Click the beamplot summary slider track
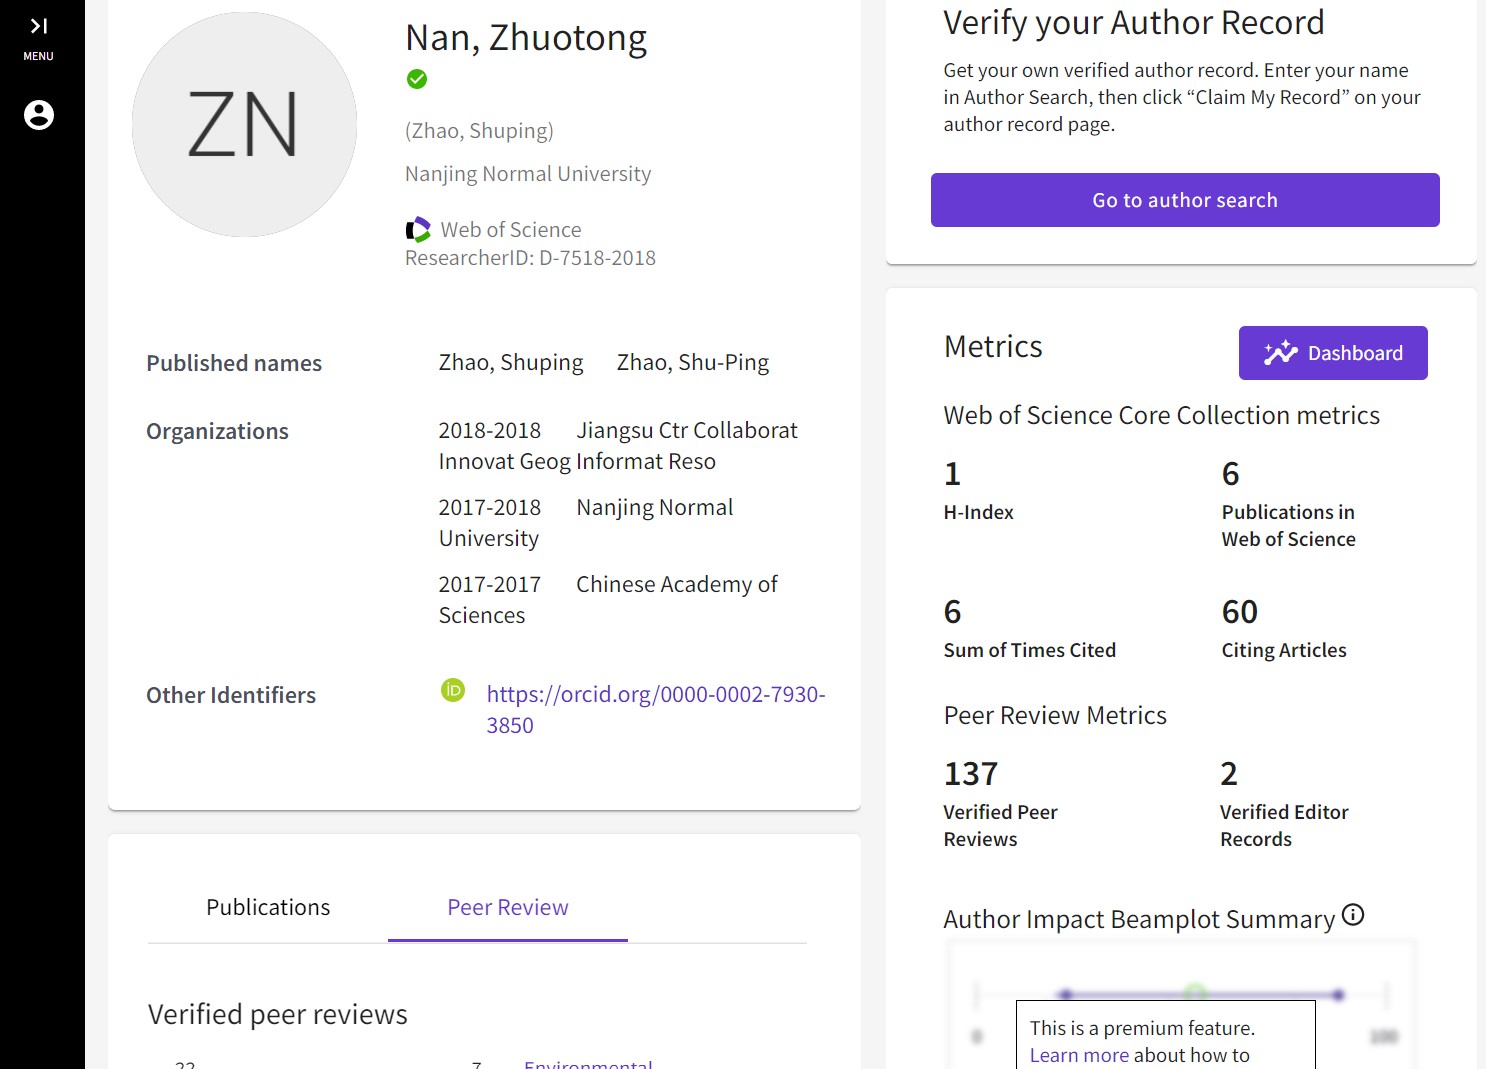Screen dimensions: 1486x1069 click(x=1200, y=995)
